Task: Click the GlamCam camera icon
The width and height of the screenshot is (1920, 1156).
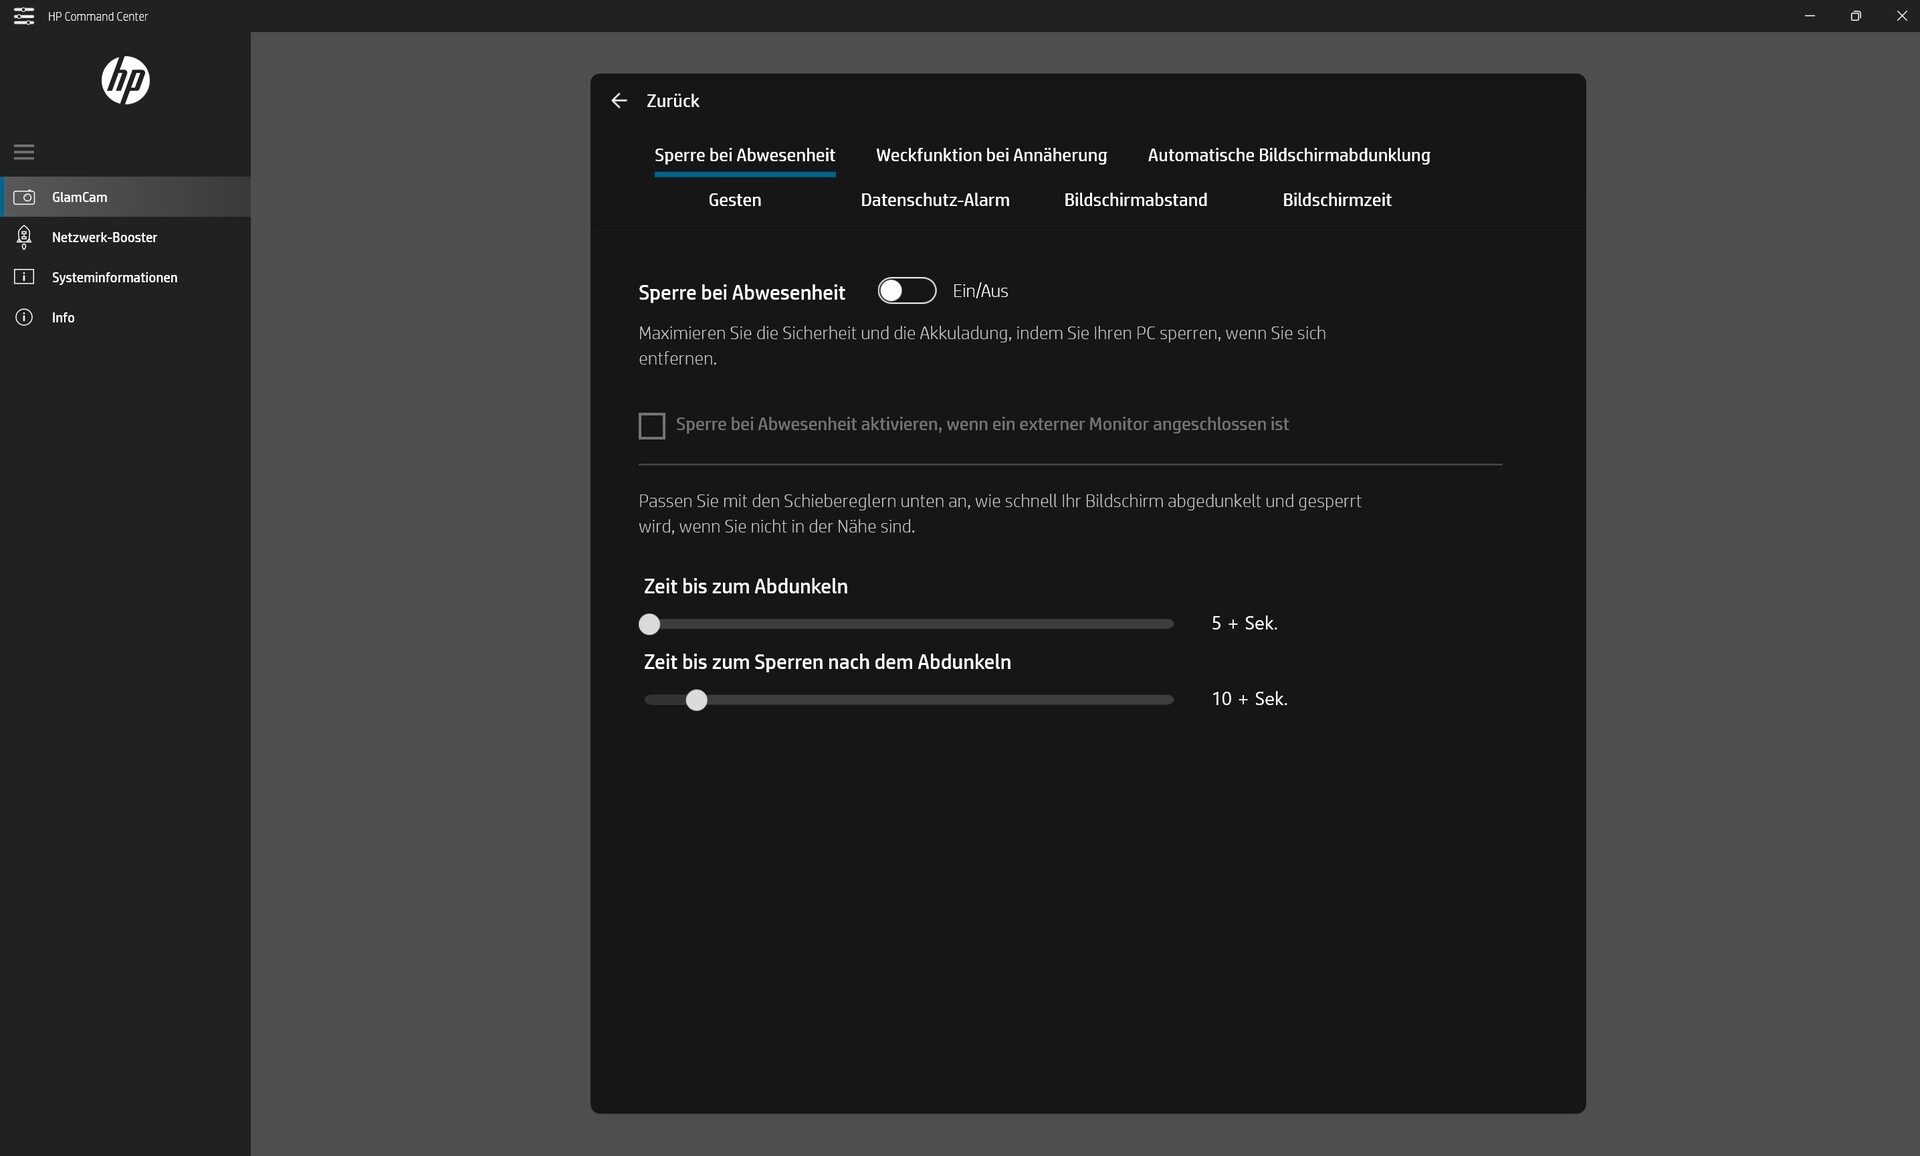Action: click(x=24, y=197)
